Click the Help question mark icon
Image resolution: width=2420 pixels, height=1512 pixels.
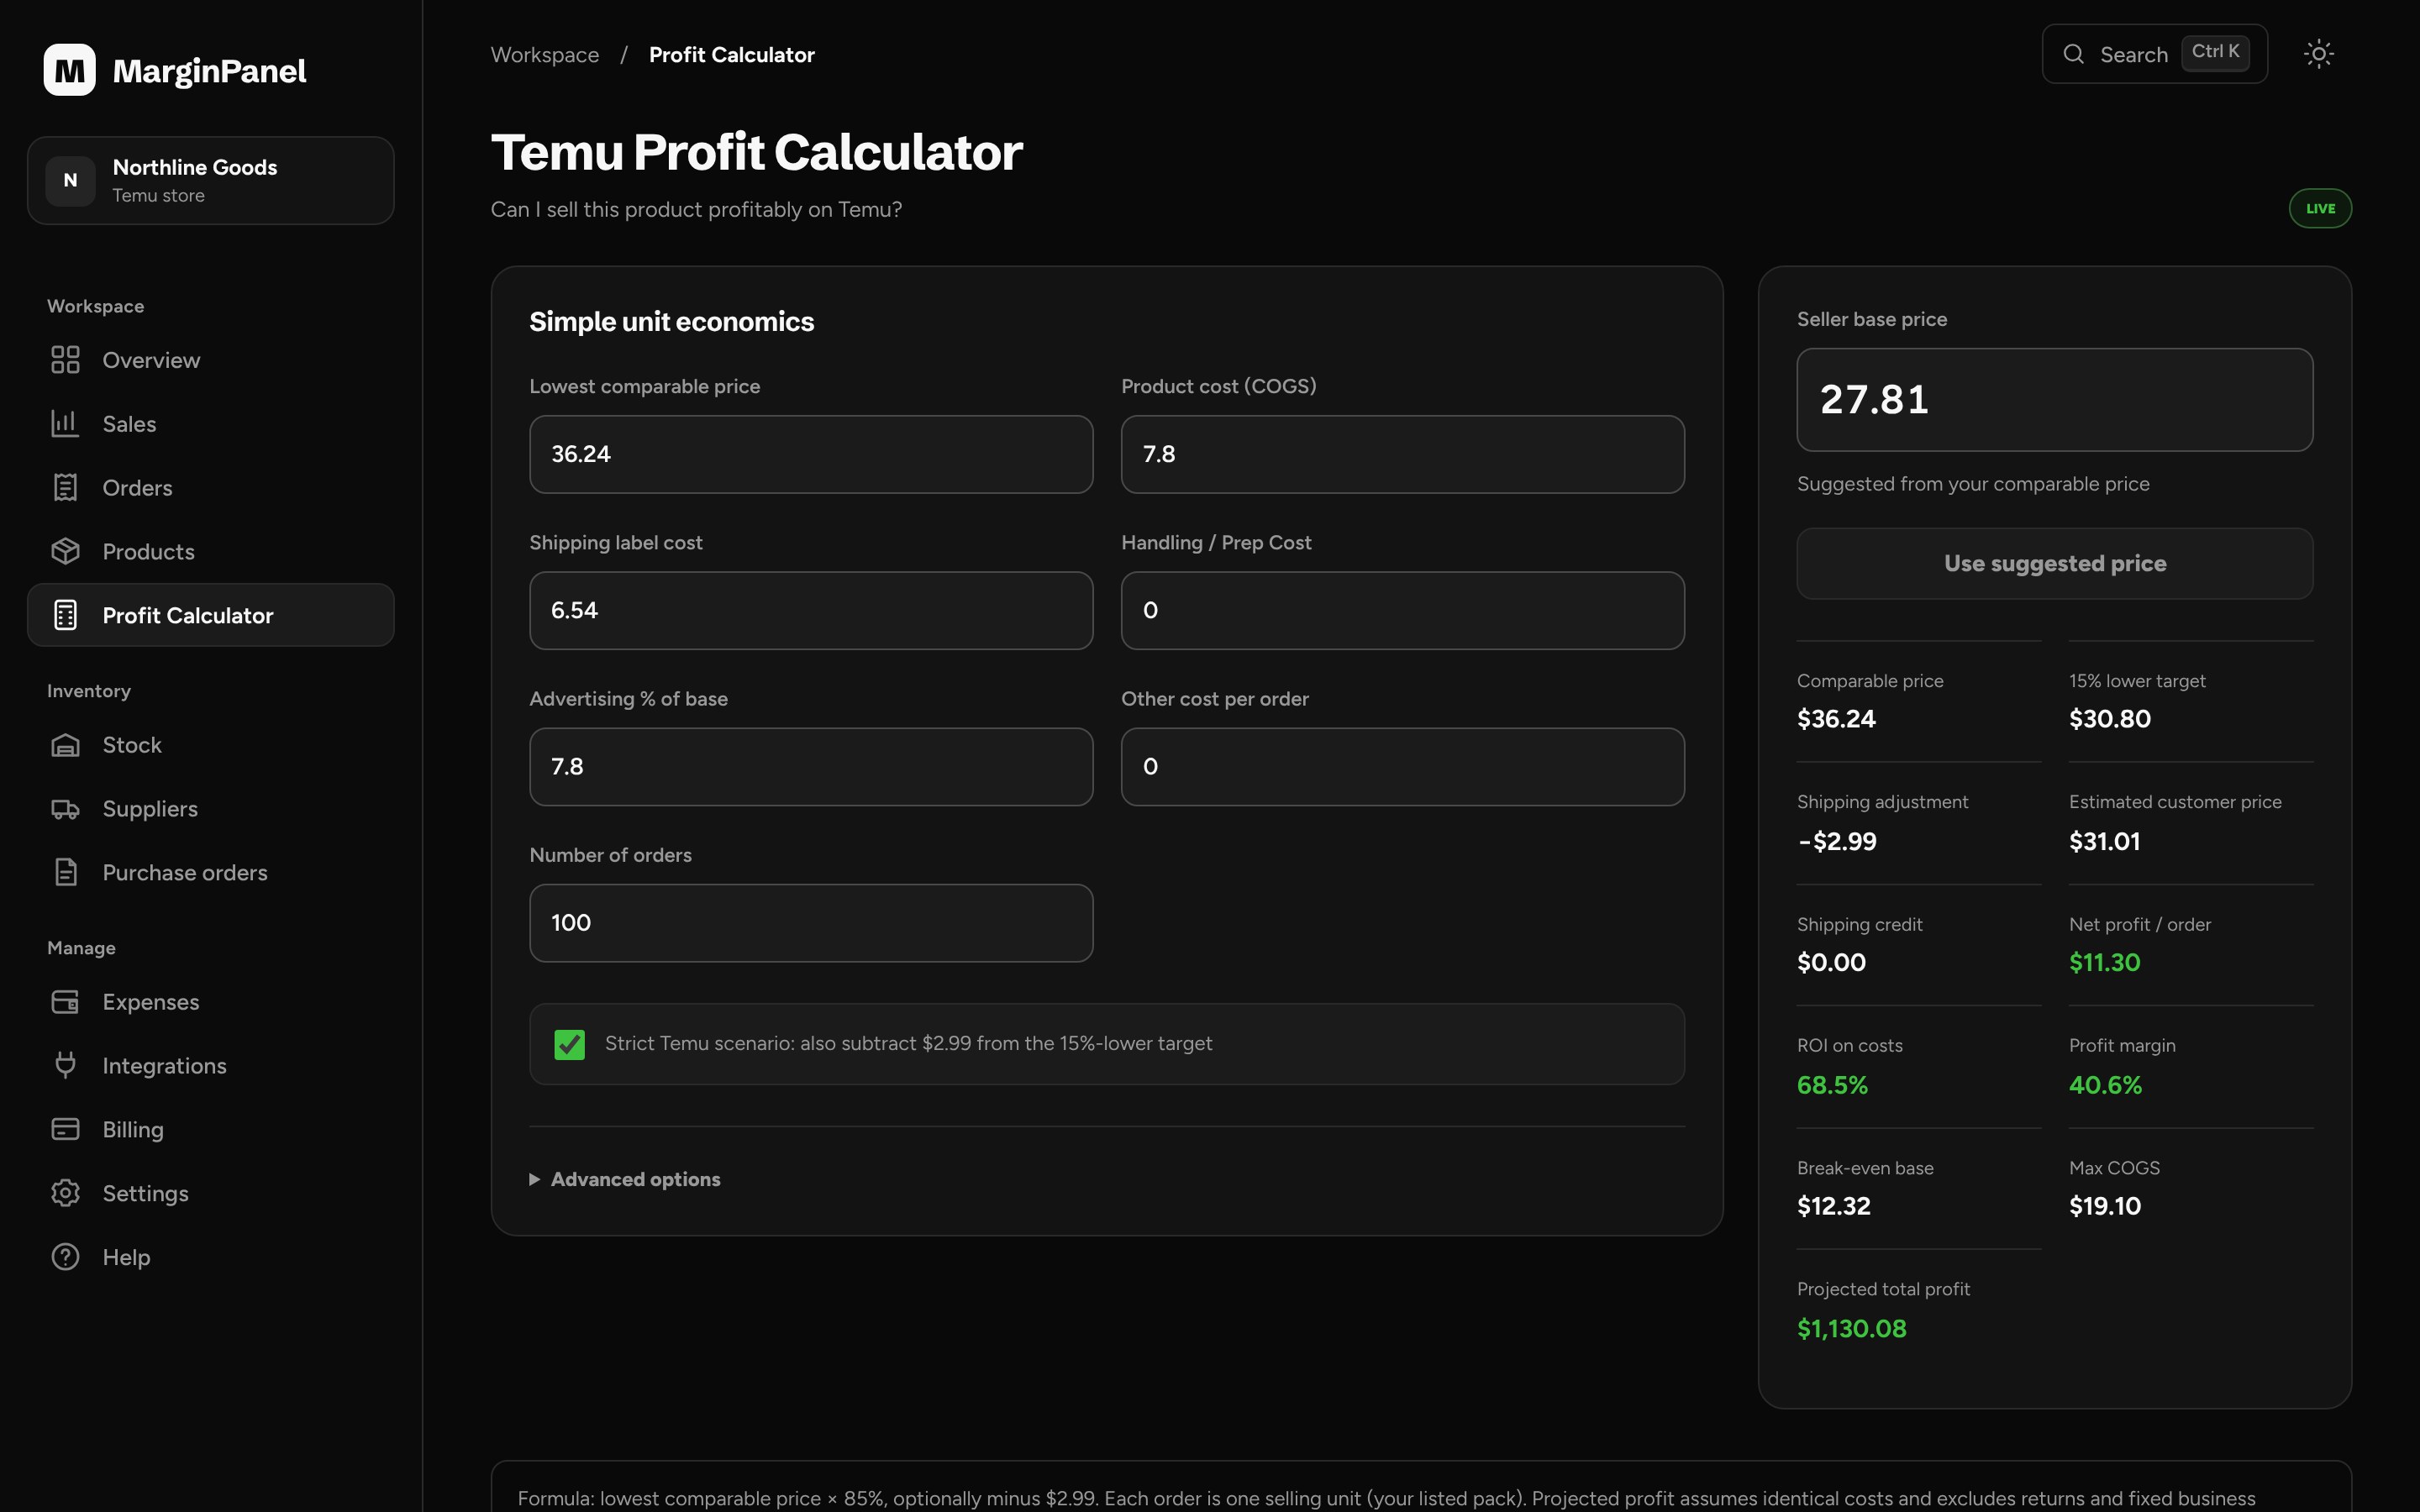point(65,1258)
